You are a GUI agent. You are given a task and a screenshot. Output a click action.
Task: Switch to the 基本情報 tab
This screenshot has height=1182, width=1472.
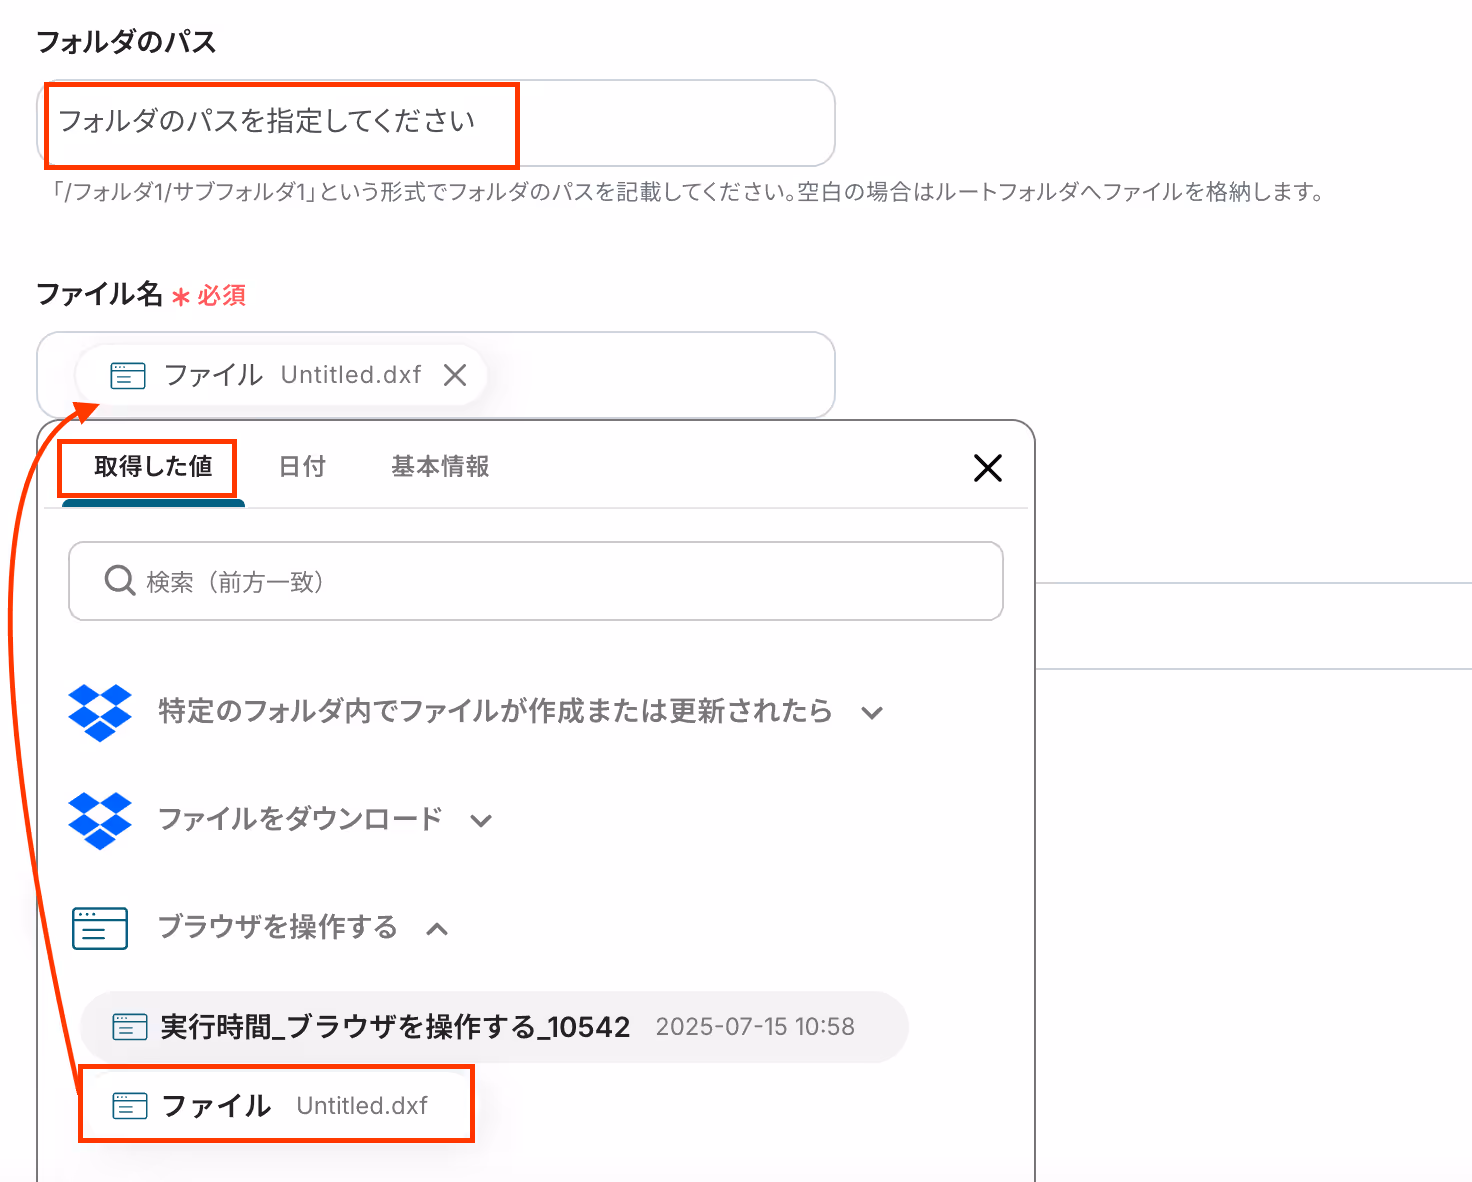tap(440, 467)
